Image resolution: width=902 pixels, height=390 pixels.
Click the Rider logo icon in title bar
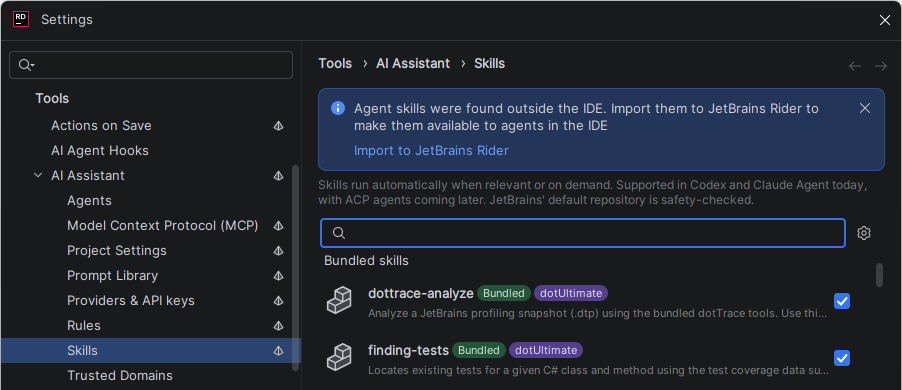click(x=21, y=20)
